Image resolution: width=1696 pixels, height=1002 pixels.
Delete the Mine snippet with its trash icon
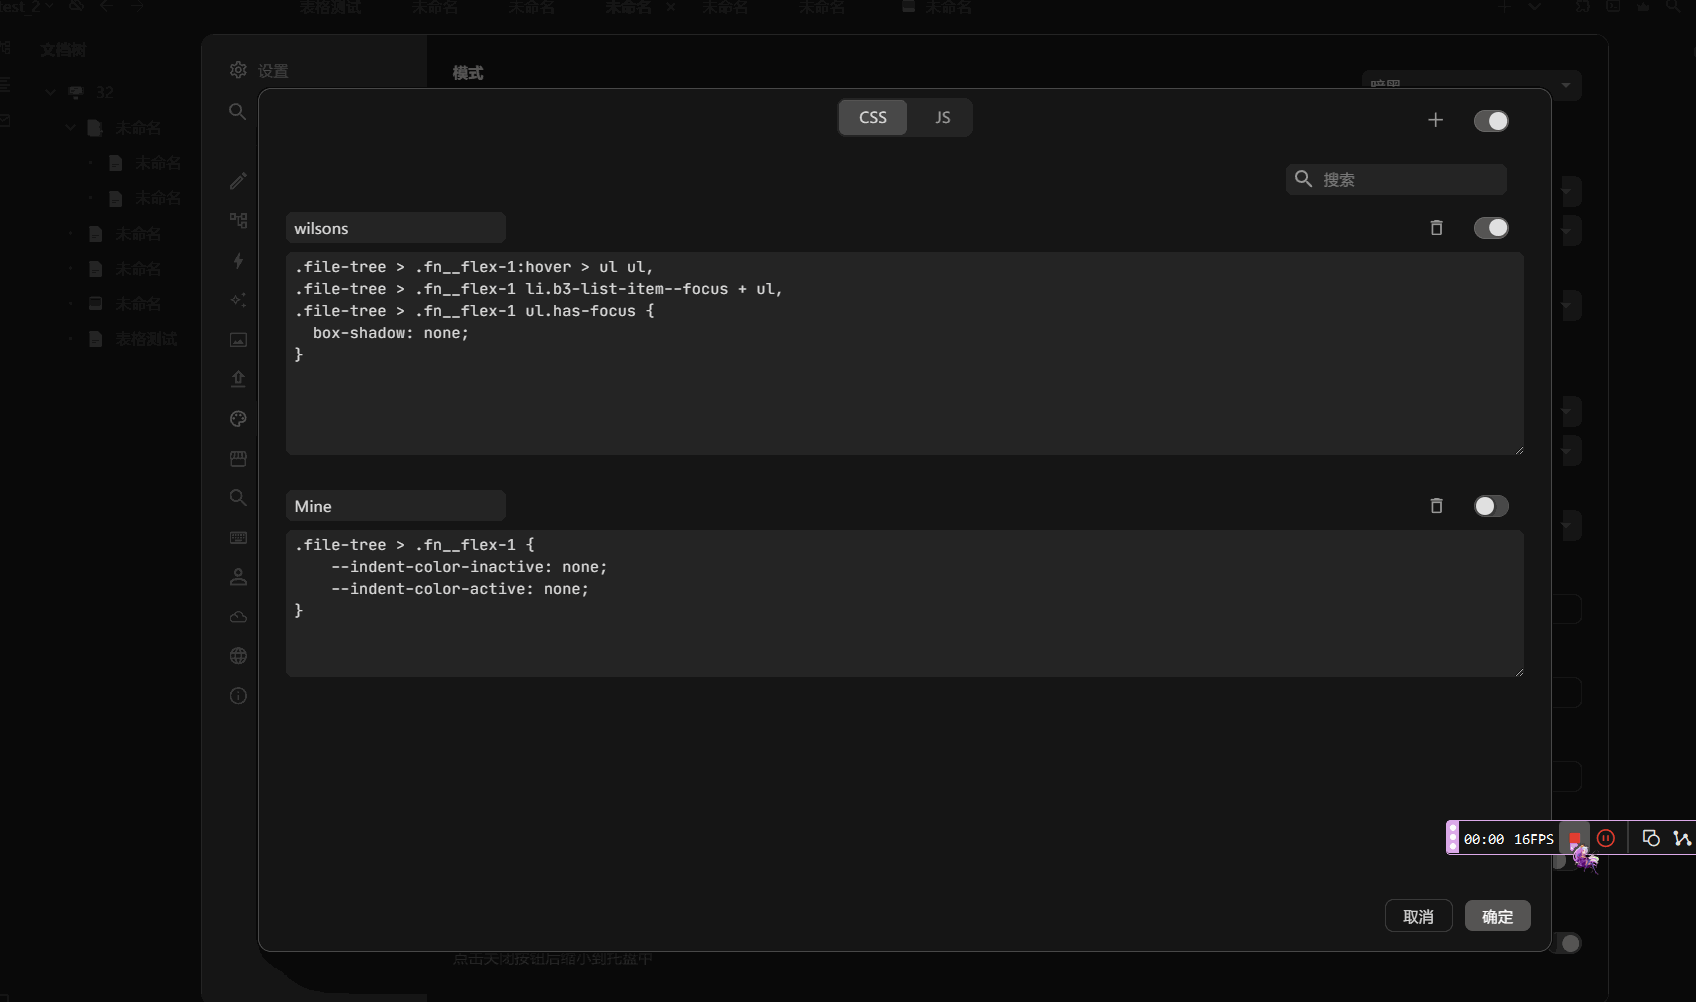coord(1436,506)
